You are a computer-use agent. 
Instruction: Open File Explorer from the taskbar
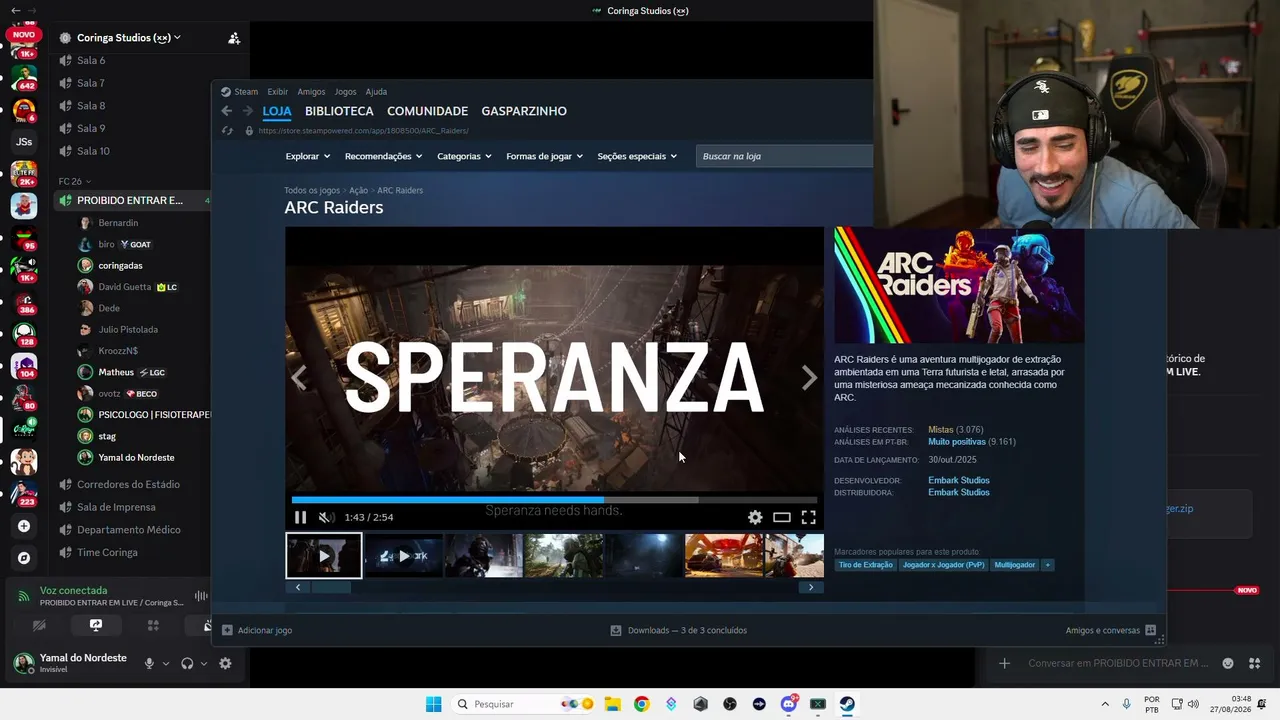[612, 704]
